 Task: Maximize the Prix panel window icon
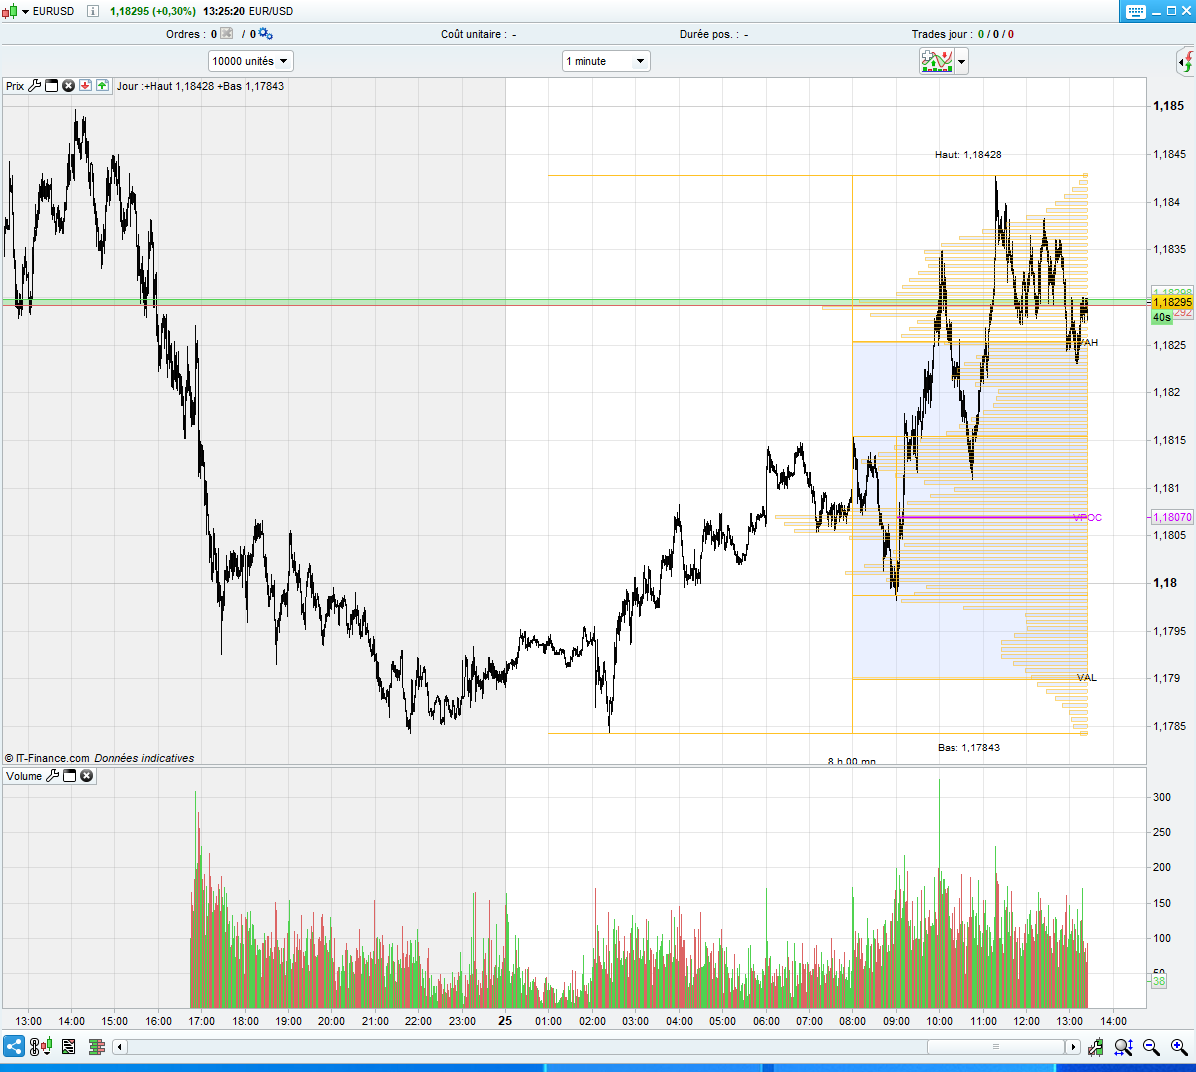(51, 85)
